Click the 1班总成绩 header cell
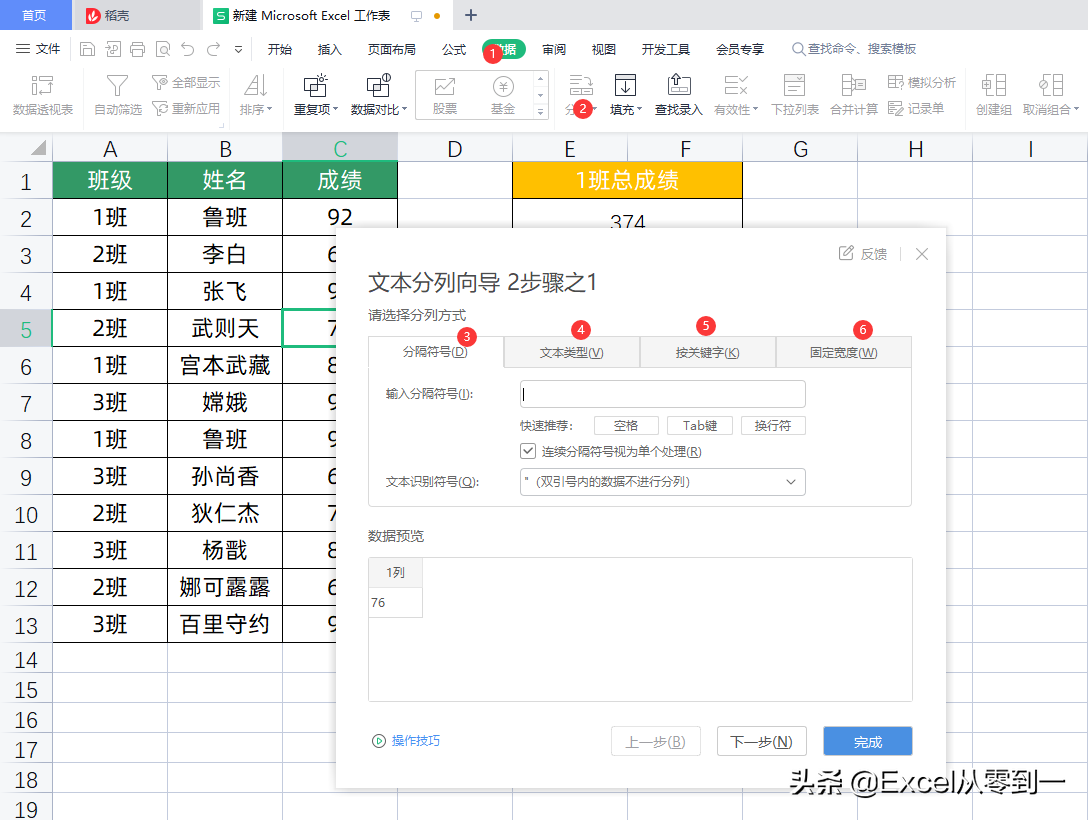 click(627, 180)
